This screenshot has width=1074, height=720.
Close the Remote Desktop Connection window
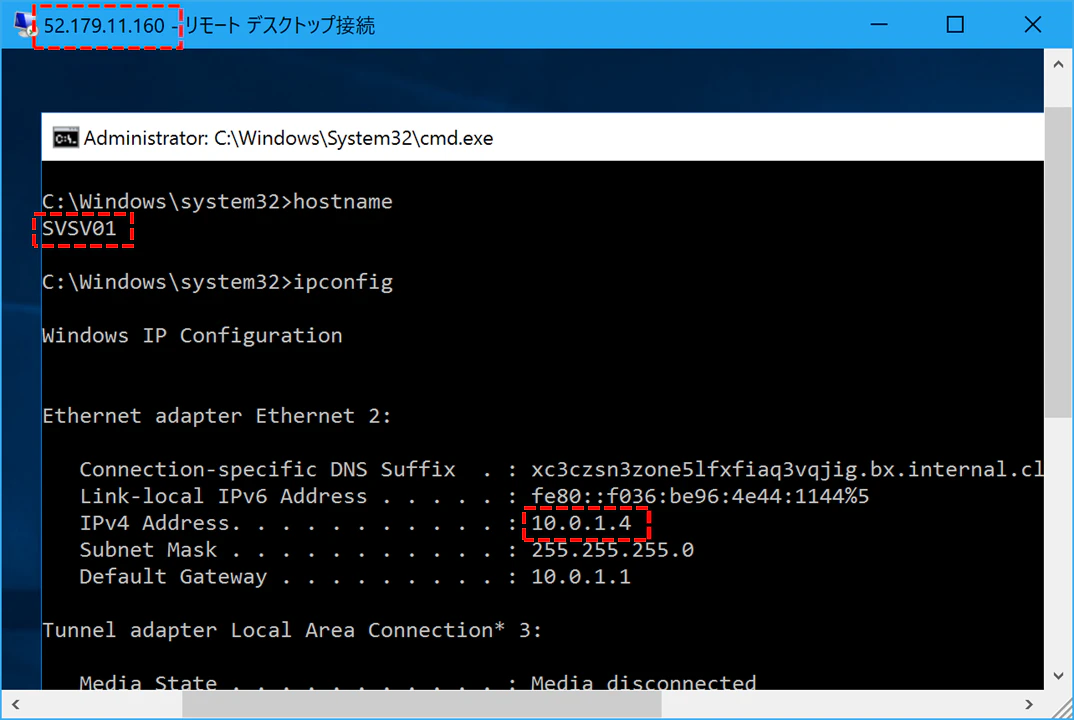pyautogui.click(x=1032, y=25)
